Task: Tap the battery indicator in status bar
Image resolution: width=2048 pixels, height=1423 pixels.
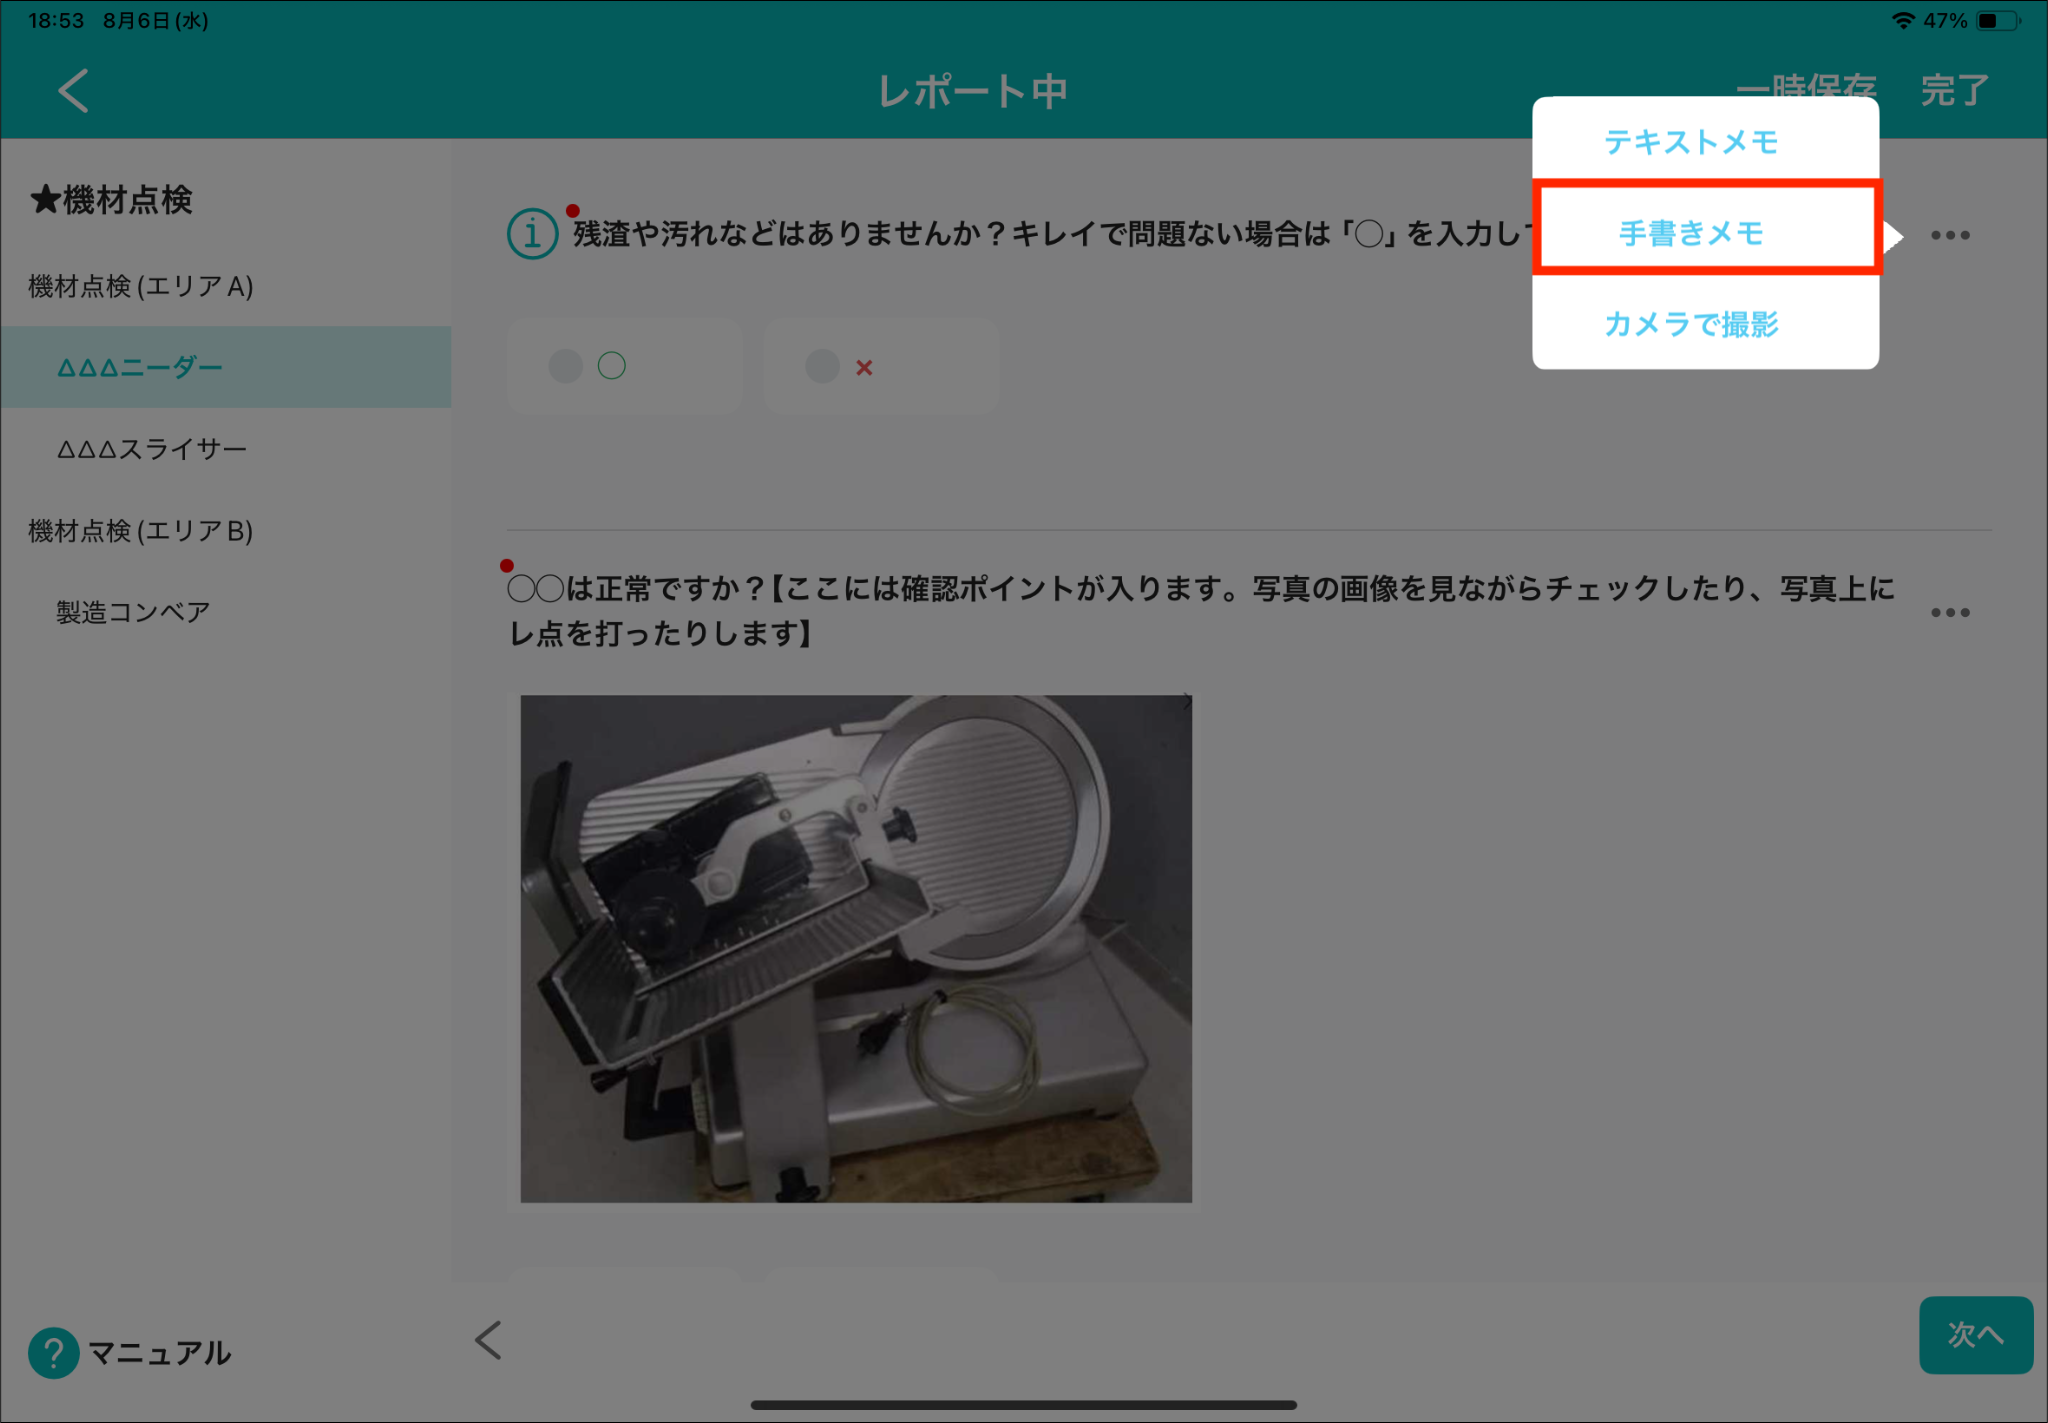Action: (1996, 21)
